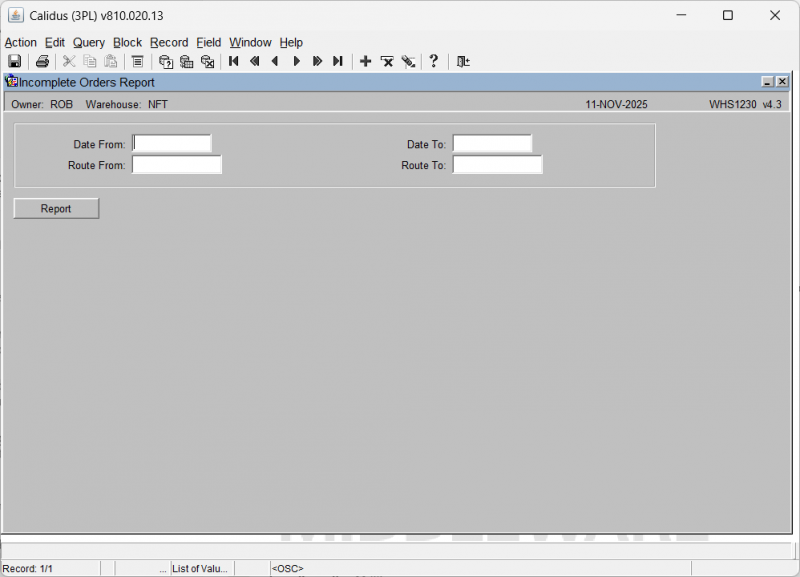Click the Exit door icon
The image size is (800, 577).
[463, 62]
